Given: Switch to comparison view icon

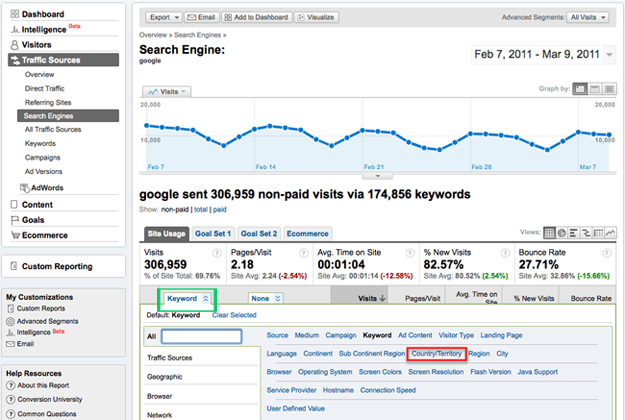Looking at the screenshot, I should [x=586, y=233].
